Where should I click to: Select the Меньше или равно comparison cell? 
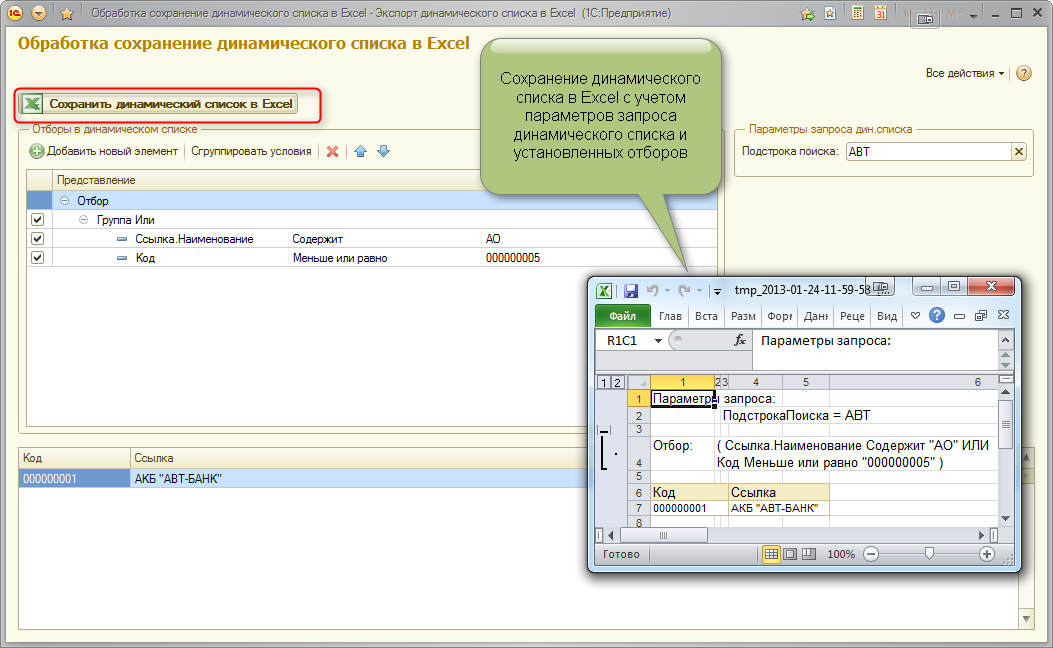(x=384, y=258)
